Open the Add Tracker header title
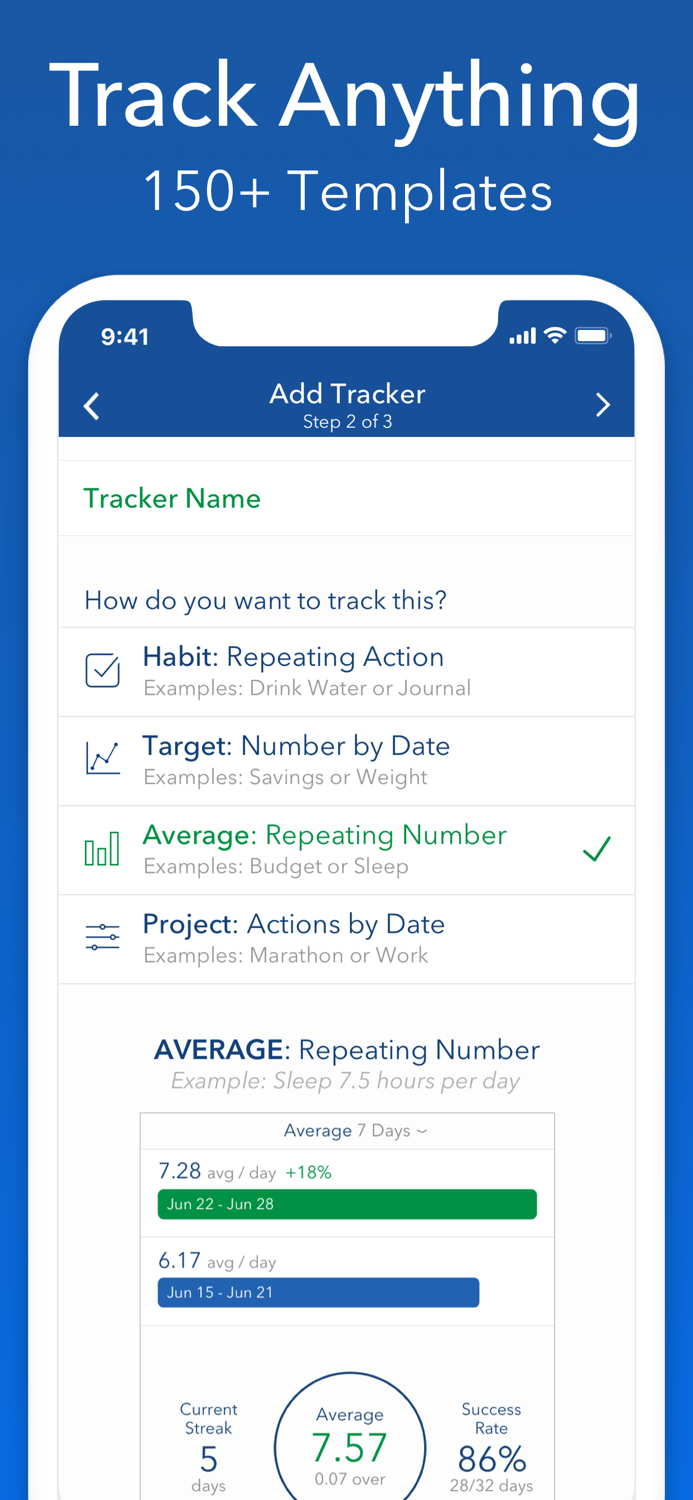This screenshot has width=693, height=1500. pos(347,394)
